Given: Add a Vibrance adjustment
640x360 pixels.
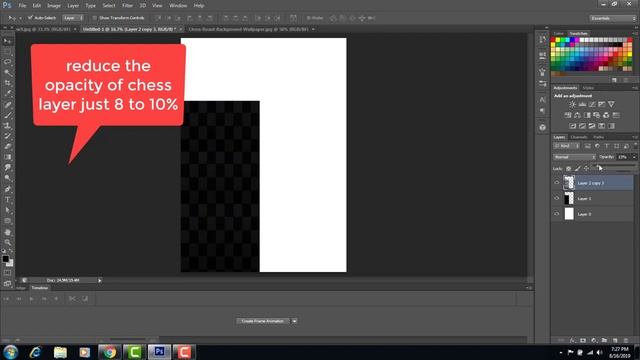Looking at the screenshot, I should coord(611,104).
